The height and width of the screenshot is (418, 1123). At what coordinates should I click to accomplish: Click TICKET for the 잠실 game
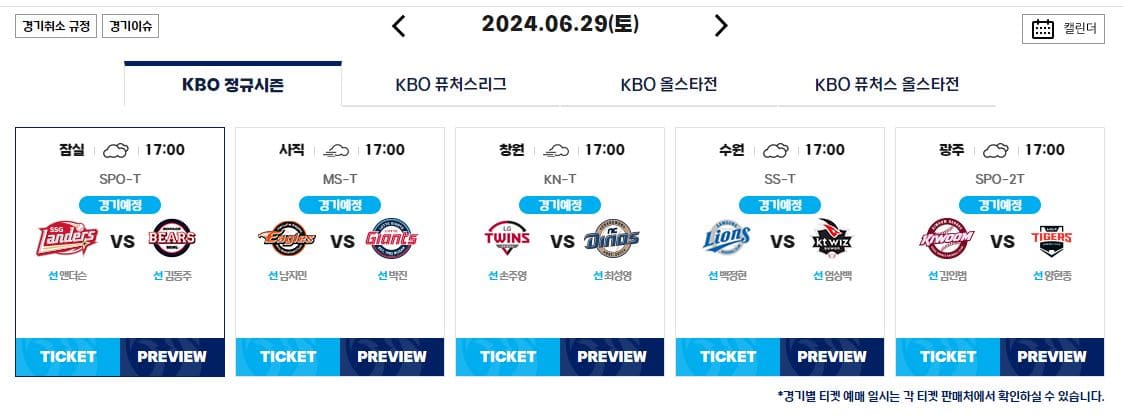68,356
